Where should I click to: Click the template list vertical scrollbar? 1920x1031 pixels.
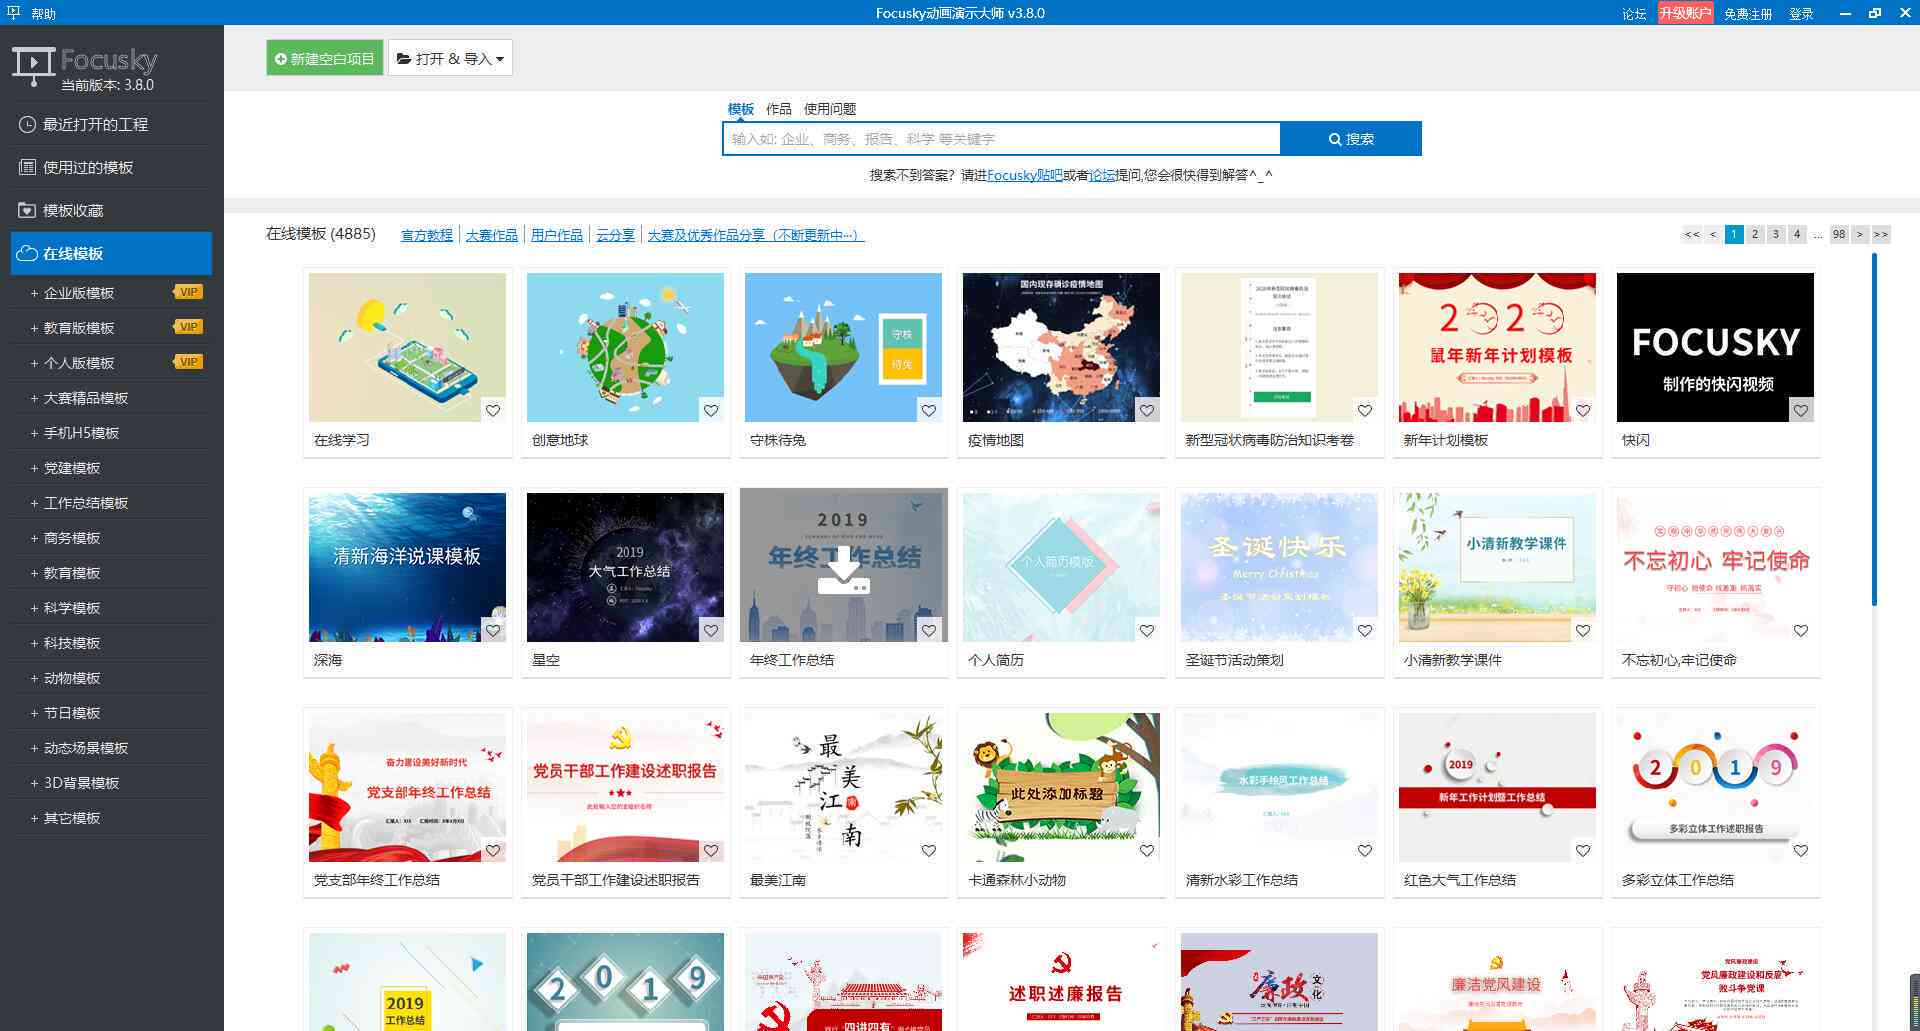point(1874,430)
